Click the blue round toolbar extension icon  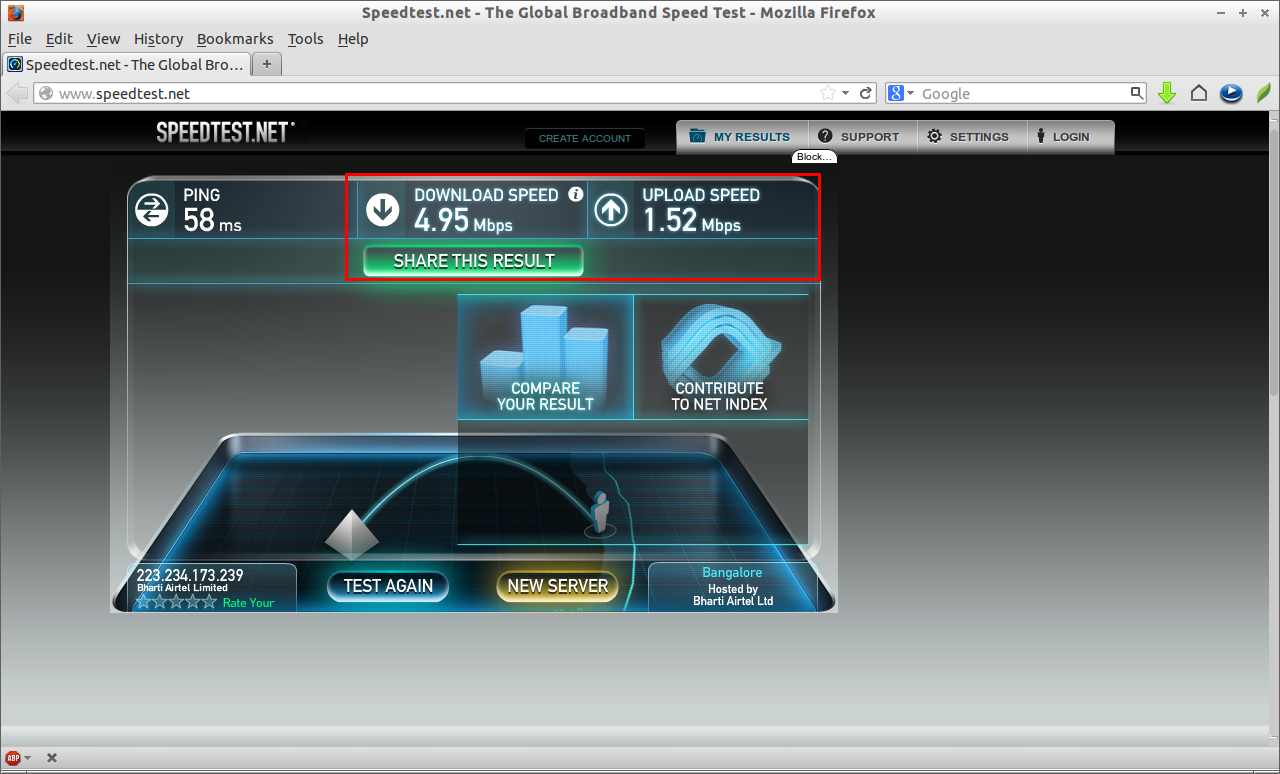click(1231, 93)
